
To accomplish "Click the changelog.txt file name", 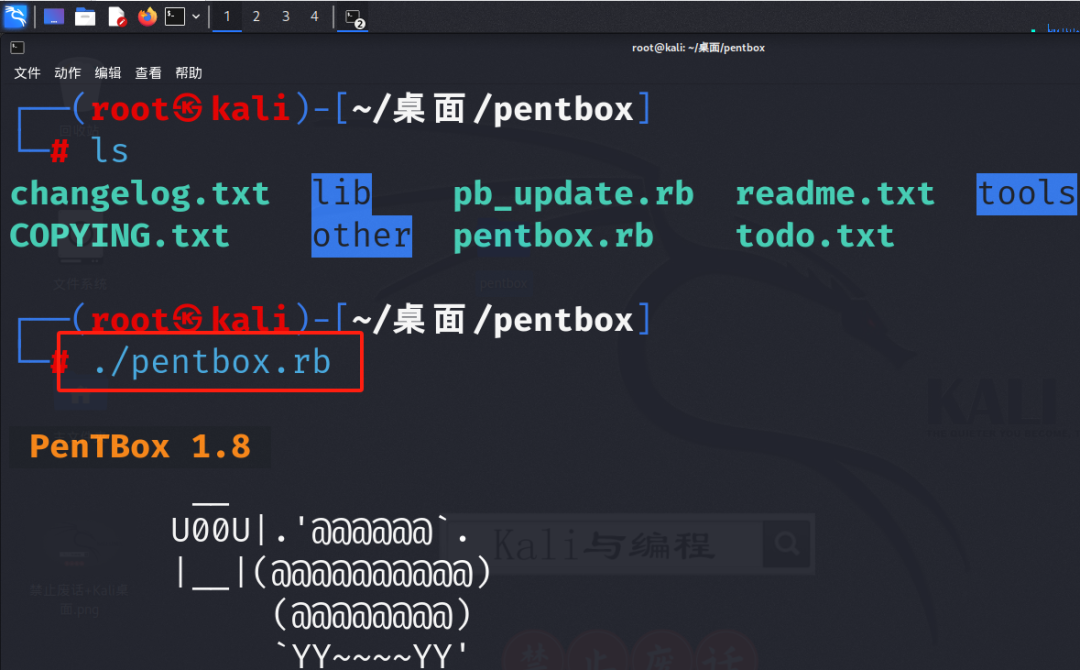I will click(140, 194).
